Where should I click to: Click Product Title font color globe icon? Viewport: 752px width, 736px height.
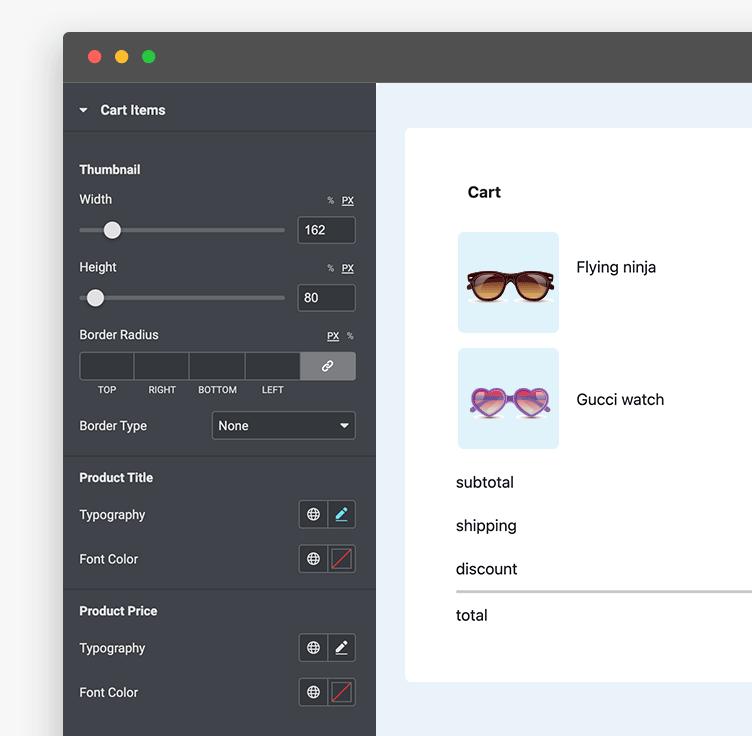click(x=314, y=559)
